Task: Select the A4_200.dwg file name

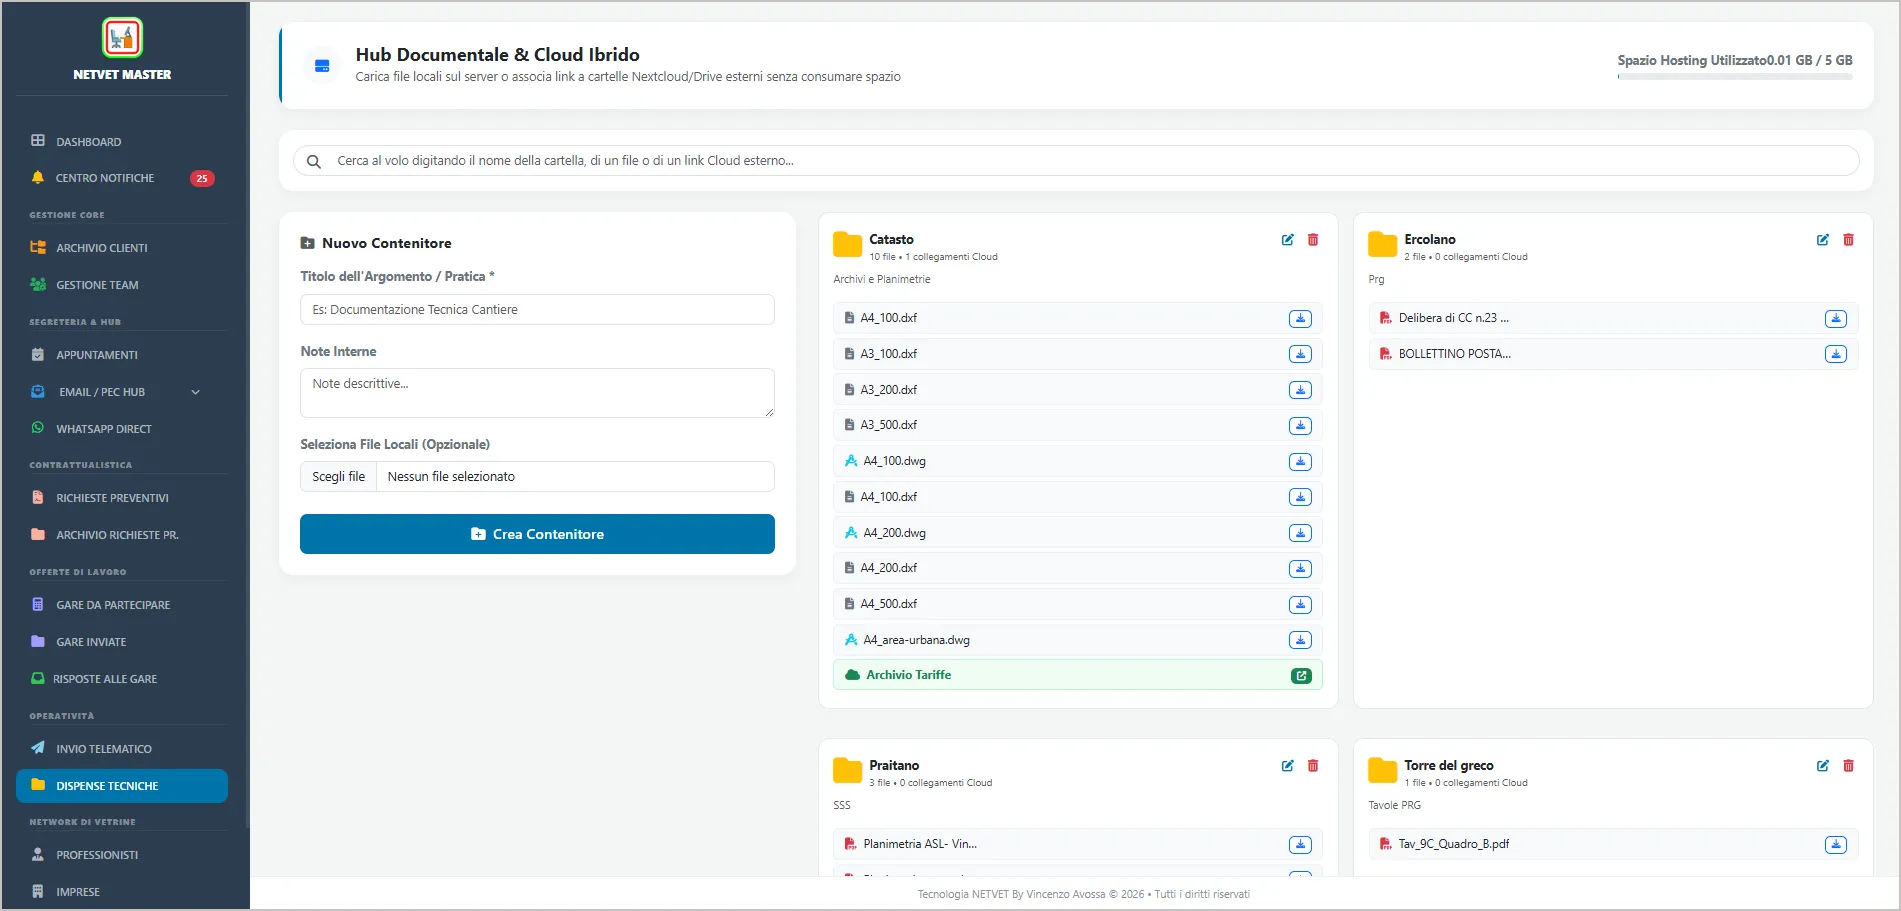Action: coord(894,533)
